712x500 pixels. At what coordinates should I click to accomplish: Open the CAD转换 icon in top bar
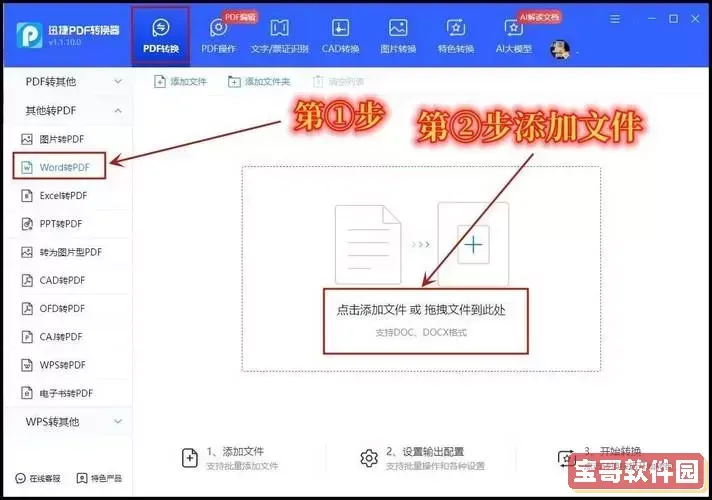point(341,28)
